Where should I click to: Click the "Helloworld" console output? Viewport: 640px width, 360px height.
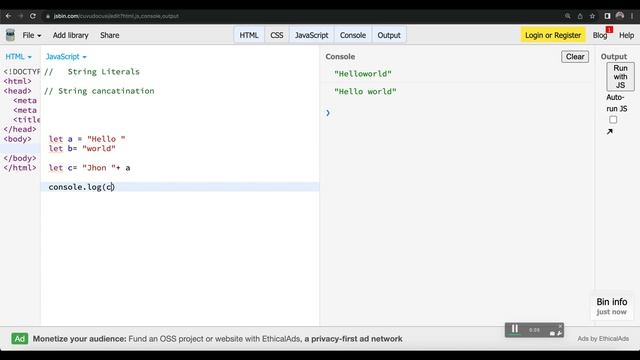click(363, 74)
